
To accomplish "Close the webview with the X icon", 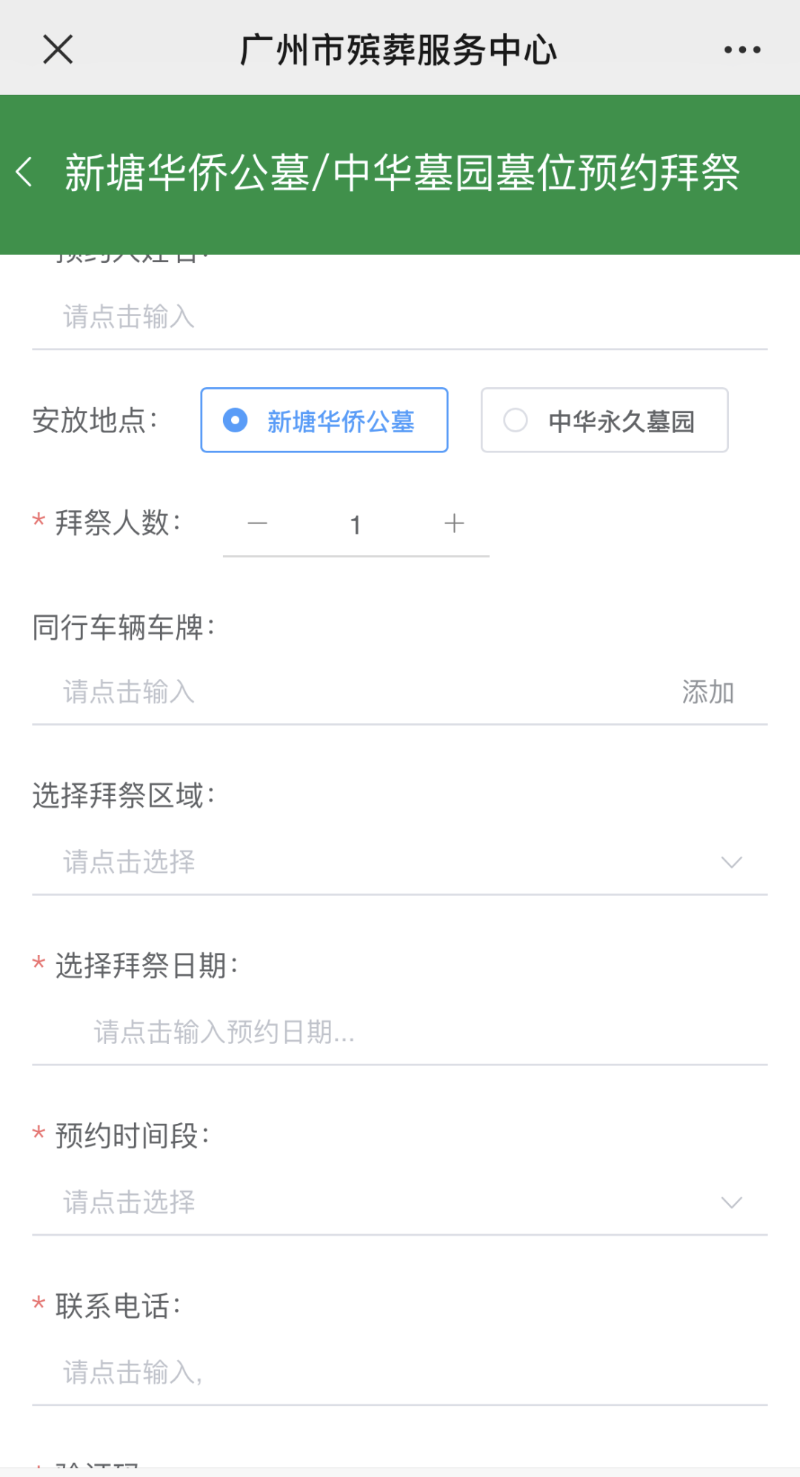I will click(58, 48).
